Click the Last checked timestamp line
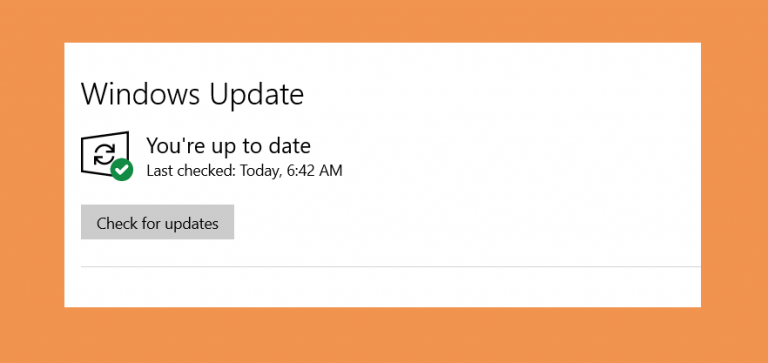The height and width of the screenshot is (363, 768). pyautogui.click(x=244, y=171)
